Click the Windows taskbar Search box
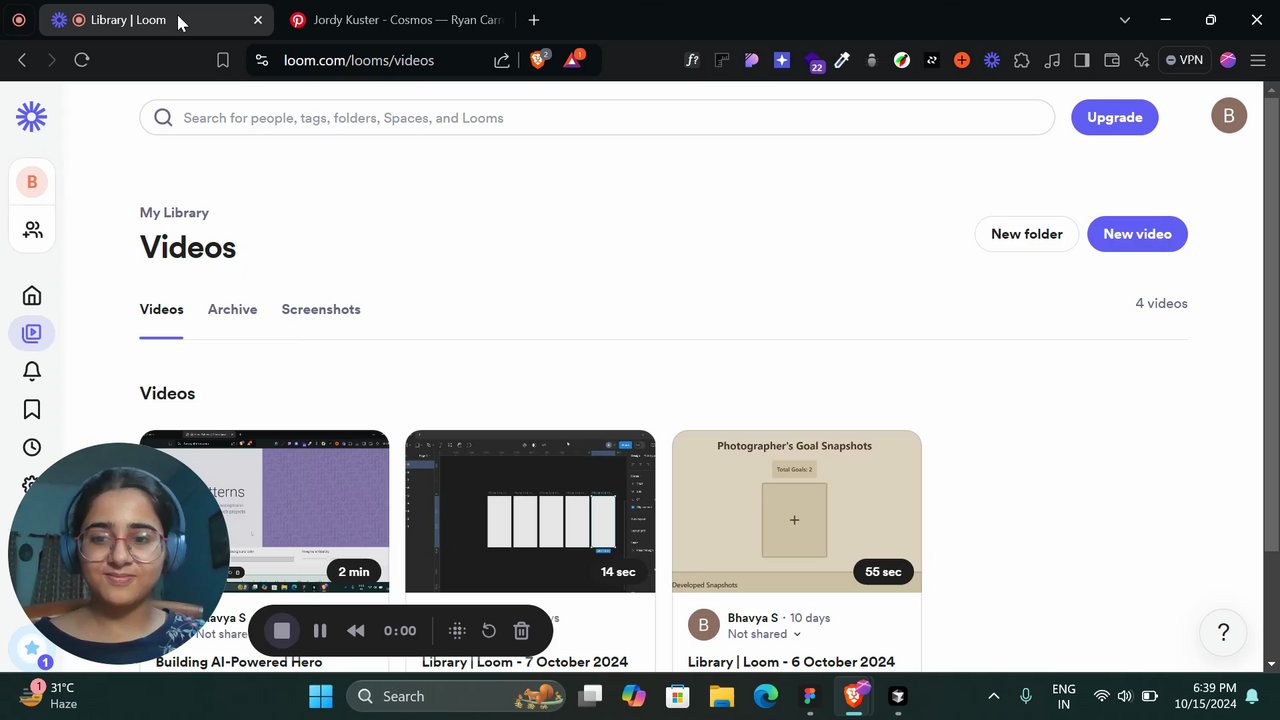Screen dimensions: 1280x720 click(456, 696)
